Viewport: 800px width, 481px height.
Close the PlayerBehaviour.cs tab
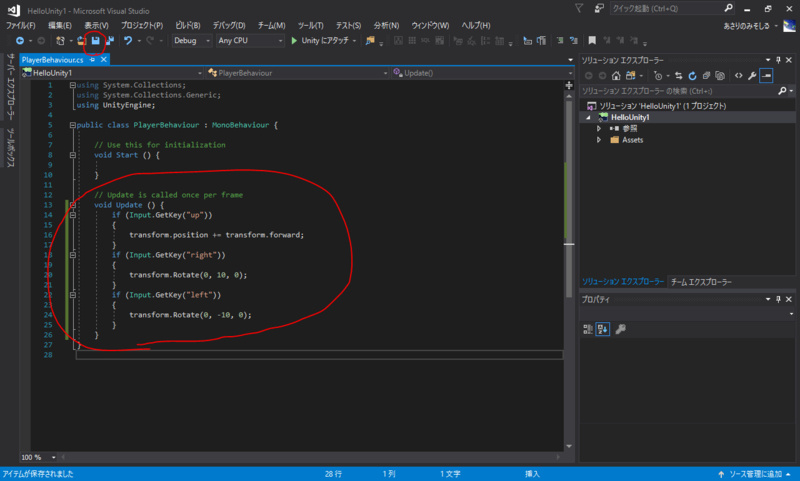[x=104, y=60]
